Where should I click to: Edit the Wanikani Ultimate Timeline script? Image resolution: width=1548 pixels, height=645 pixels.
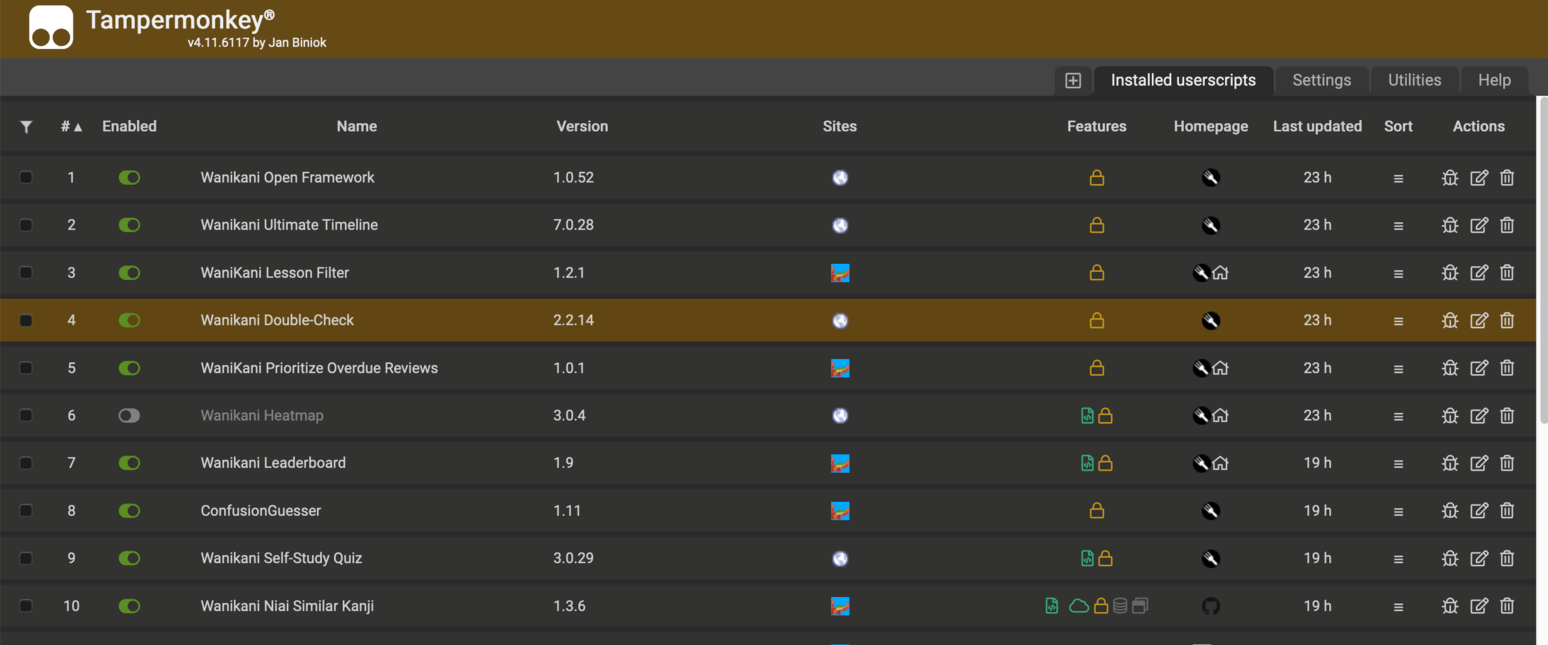(x=1479, y=225)
